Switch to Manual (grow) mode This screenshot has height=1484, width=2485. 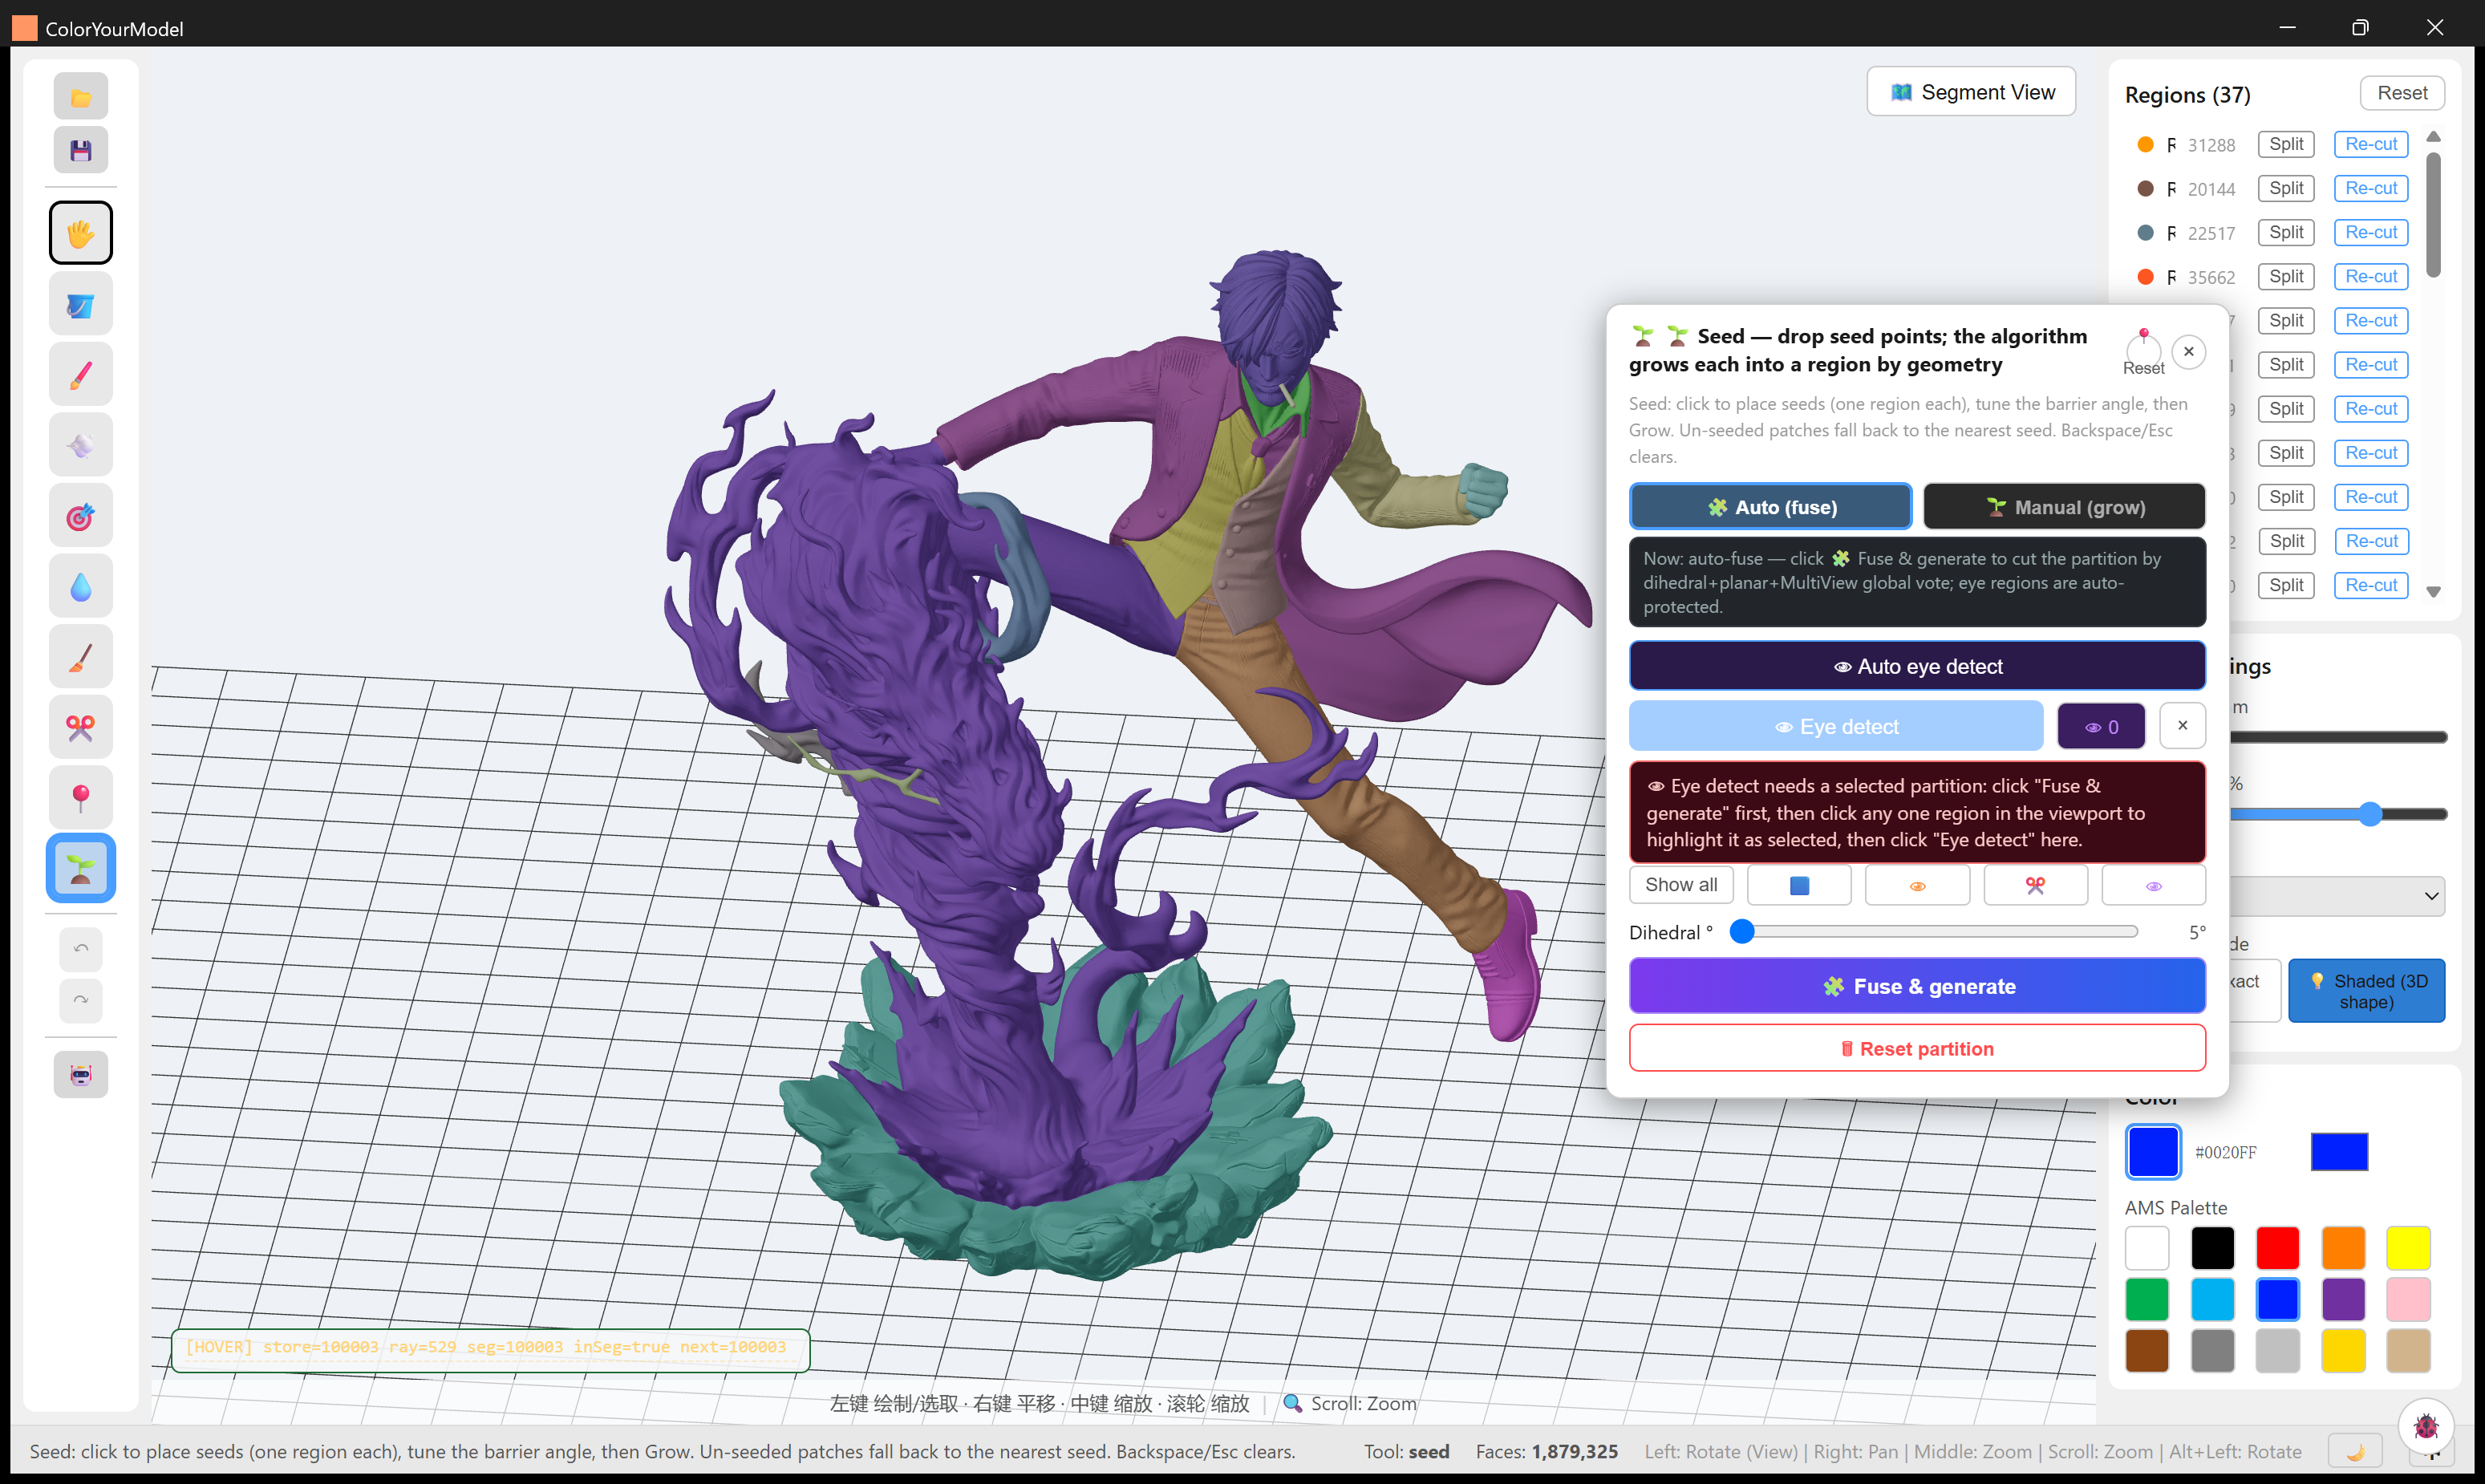[x=2064, y=507]
